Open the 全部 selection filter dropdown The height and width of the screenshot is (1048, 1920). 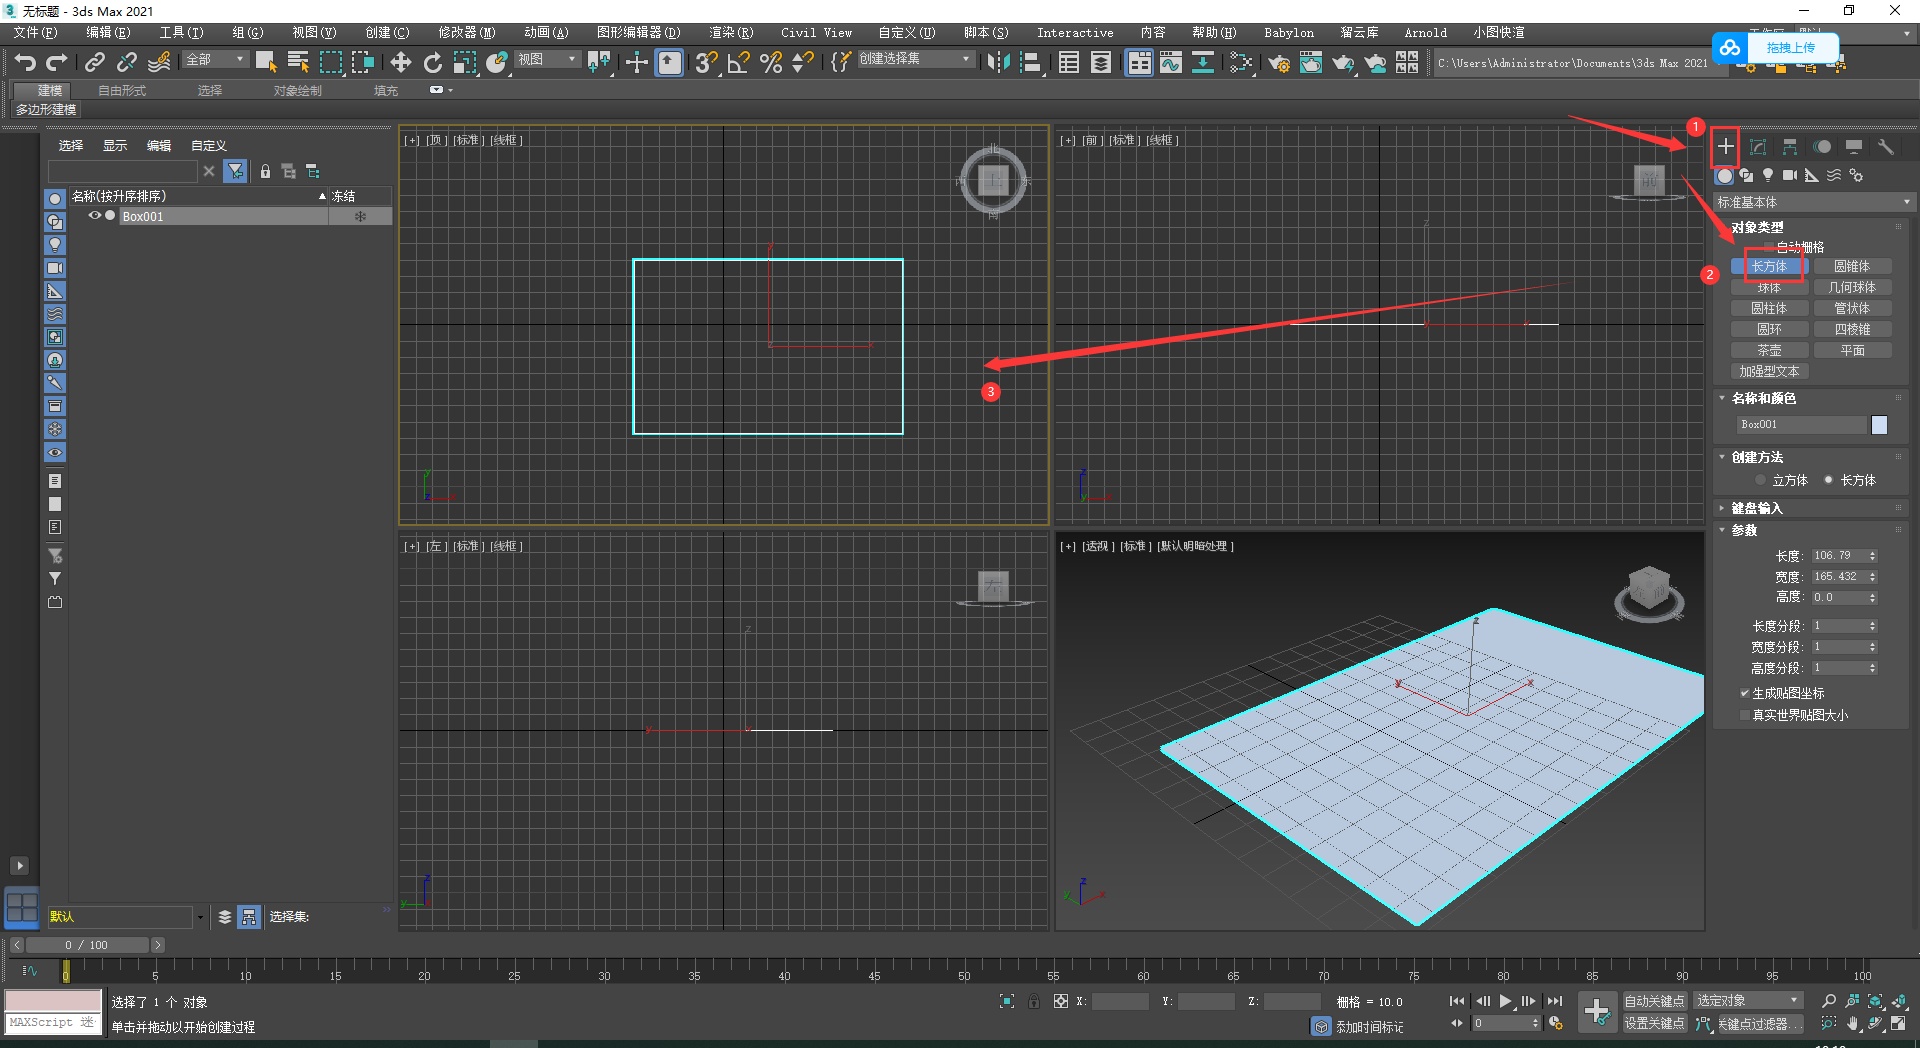pyautogui.click(x=215, y=60)
